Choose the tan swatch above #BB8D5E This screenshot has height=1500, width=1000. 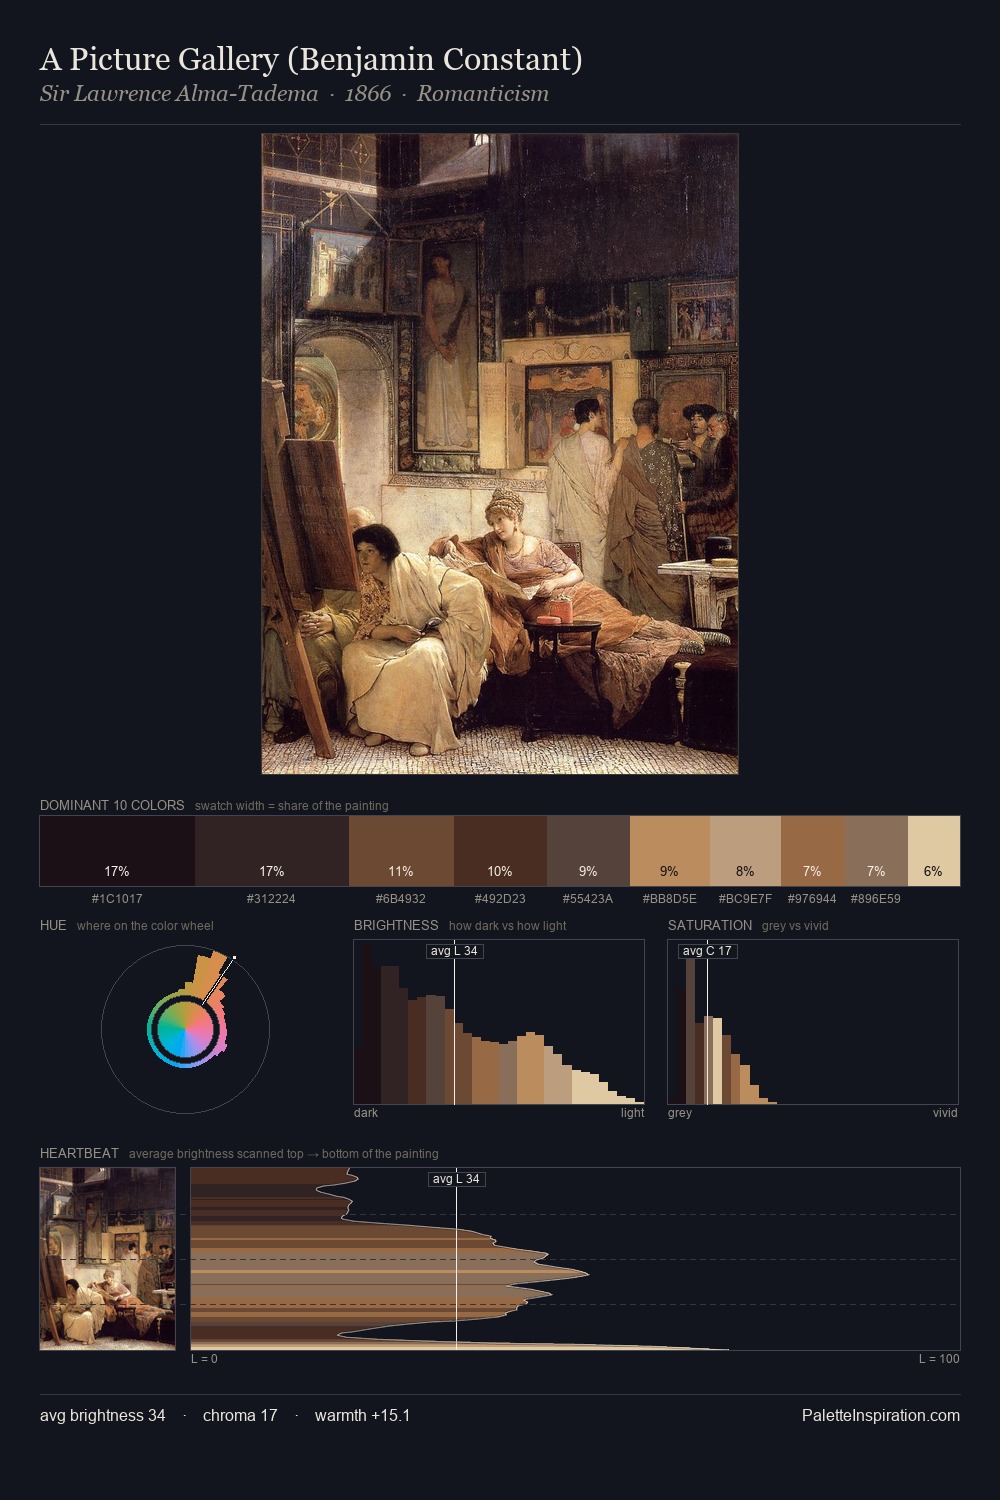(x=670, y=851)
